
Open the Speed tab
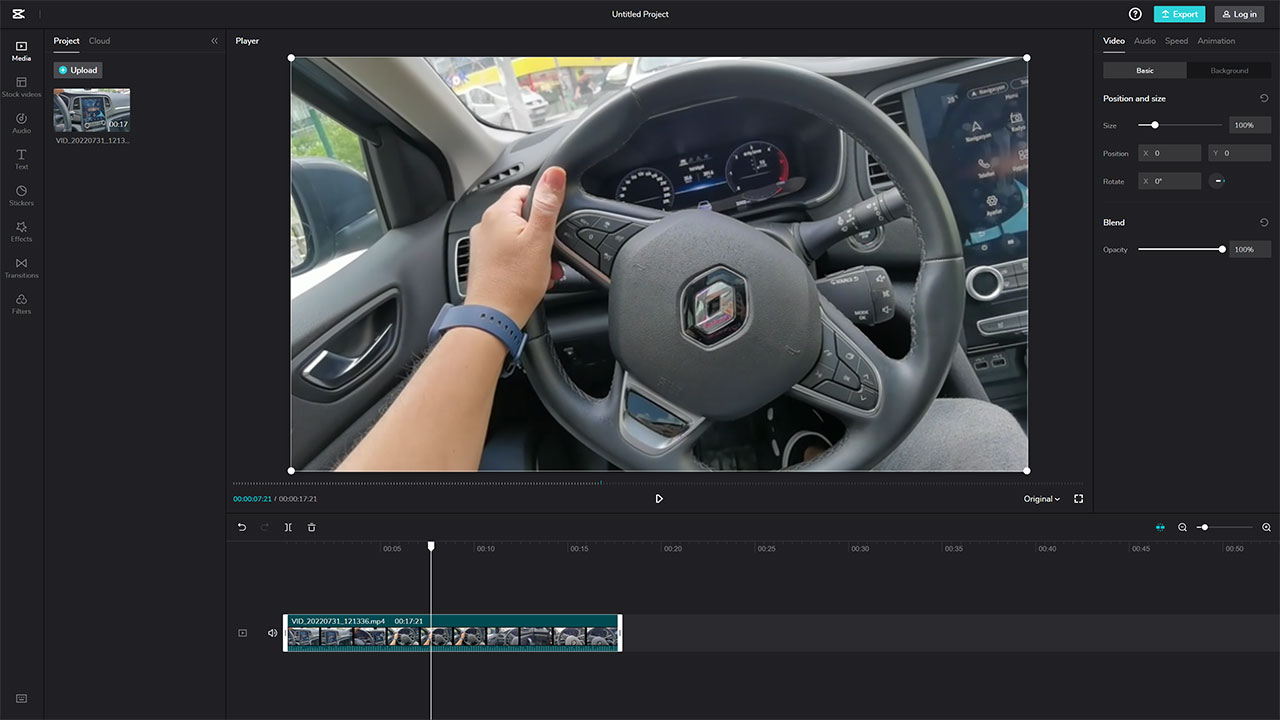point(1176,41)
